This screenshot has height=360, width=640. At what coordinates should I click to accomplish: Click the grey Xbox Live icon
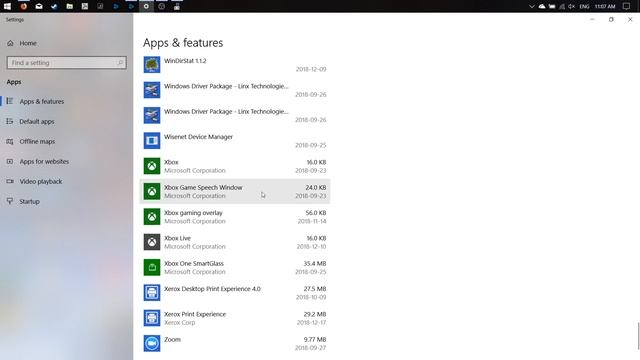152,242
